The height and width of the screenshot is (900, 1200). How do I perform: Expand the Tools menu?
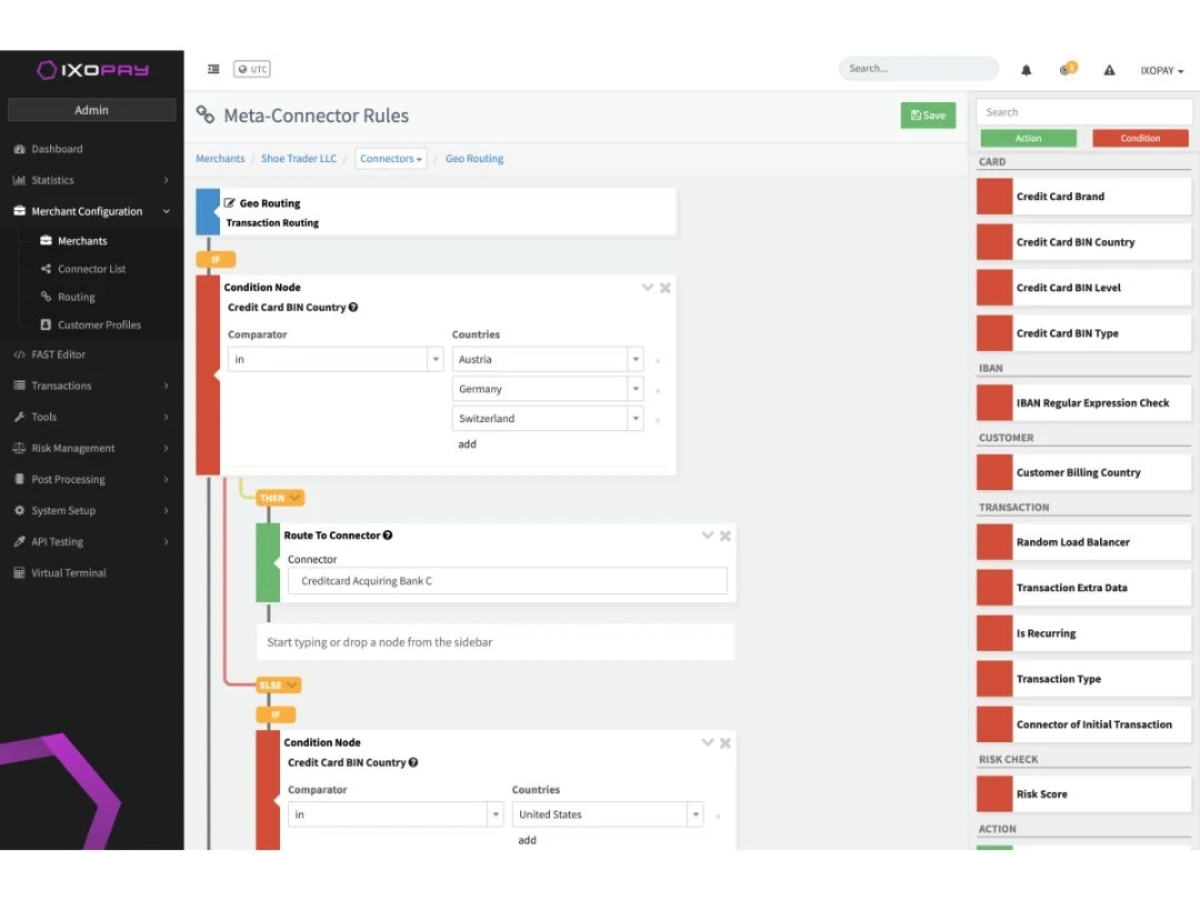92,417
